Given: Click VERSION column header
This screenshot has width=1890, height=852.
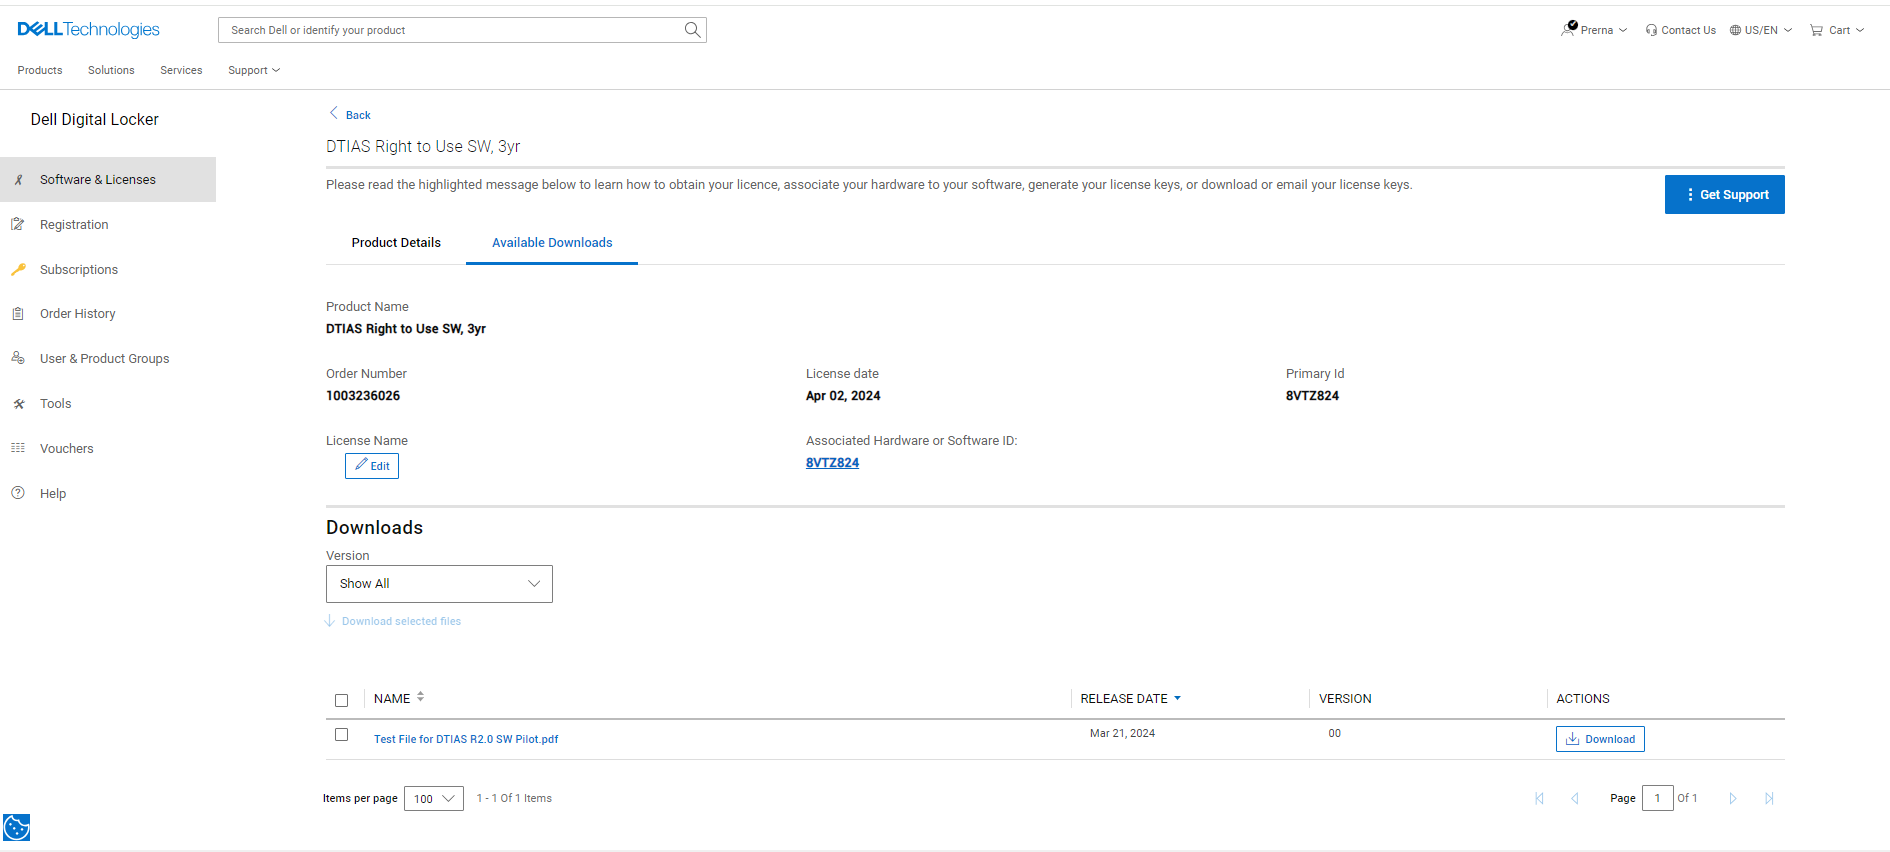Looking at the screenshot, I should click(1345, 699).
